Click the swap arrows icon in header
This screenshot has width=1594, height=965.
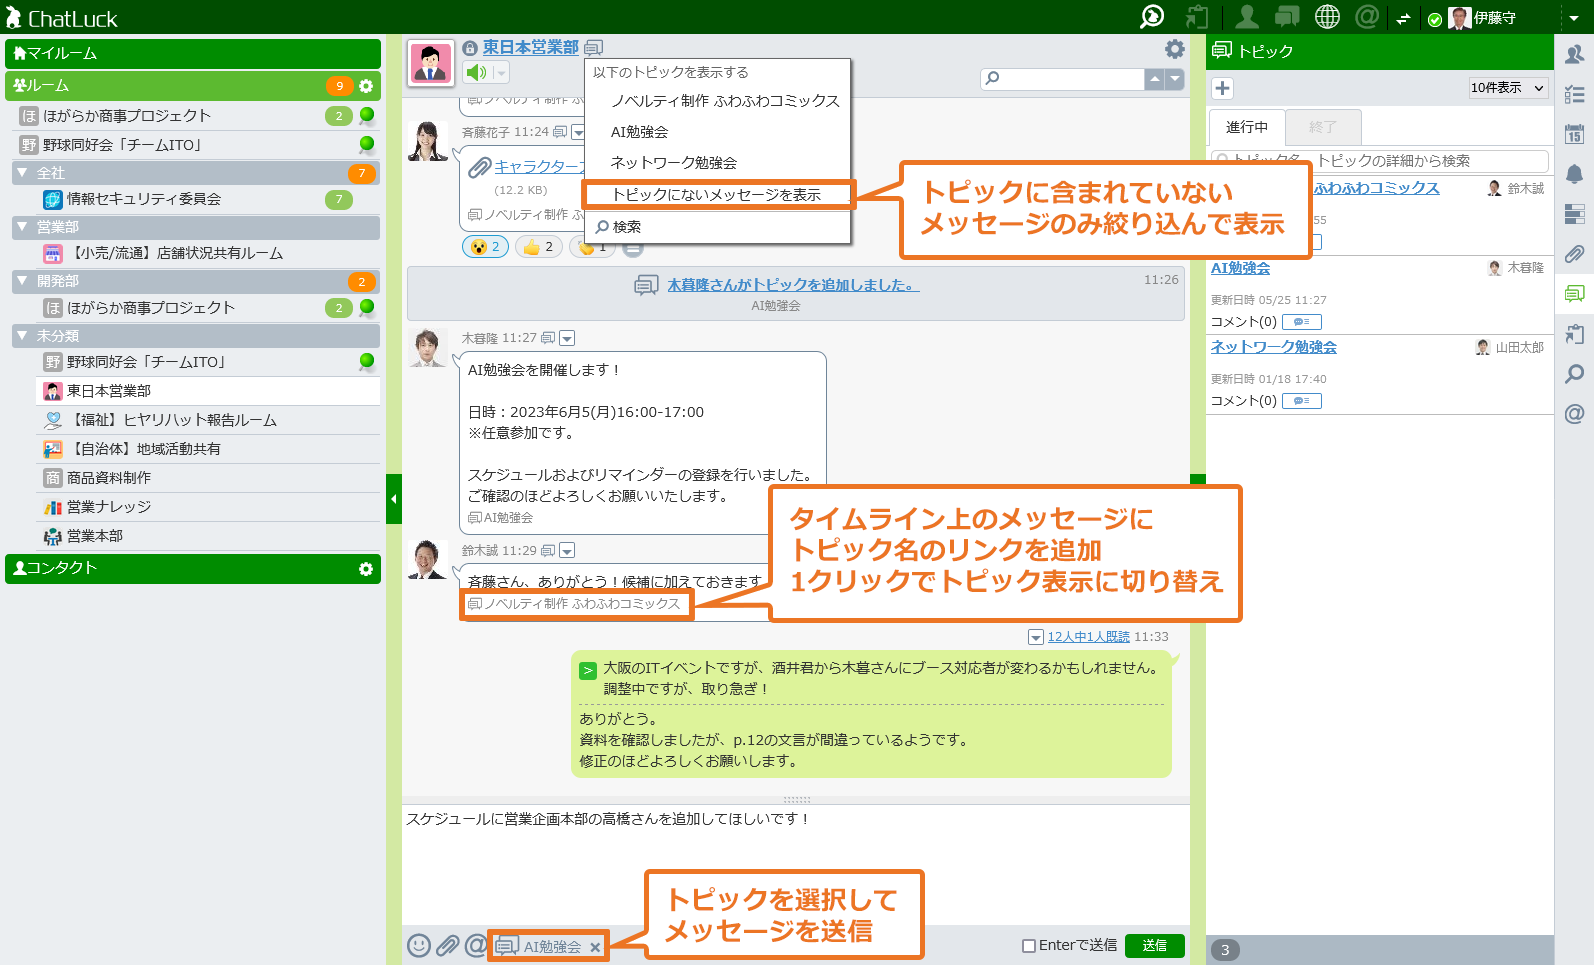(x=1403, y=19)
